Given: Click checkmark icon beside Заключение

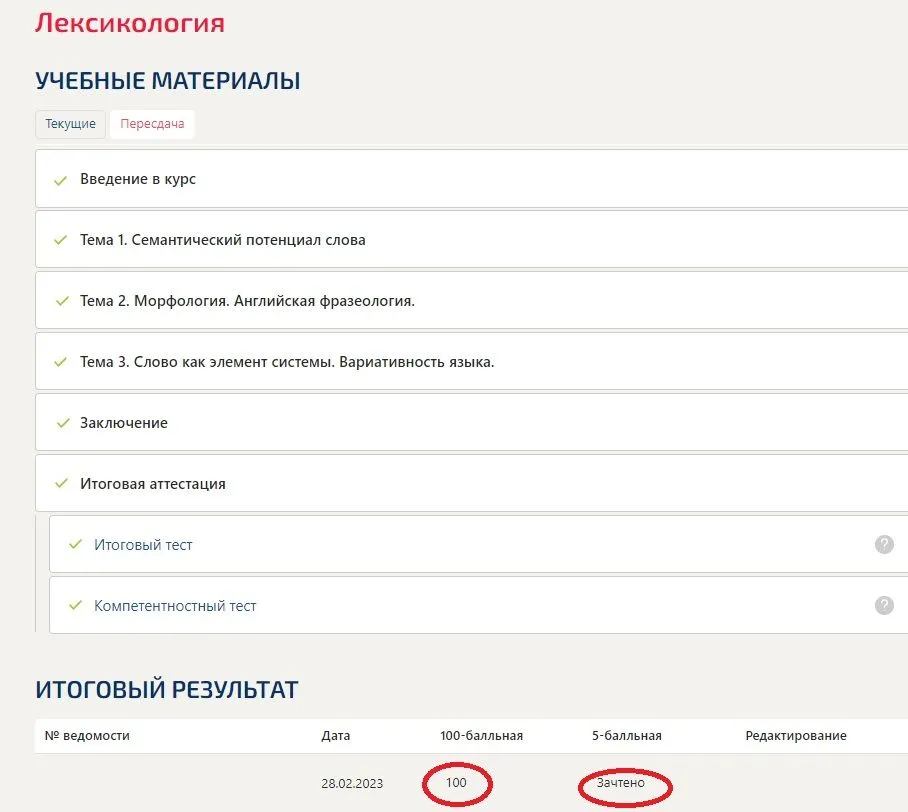Looking at the screenshot, I should (x=60, y=423).
